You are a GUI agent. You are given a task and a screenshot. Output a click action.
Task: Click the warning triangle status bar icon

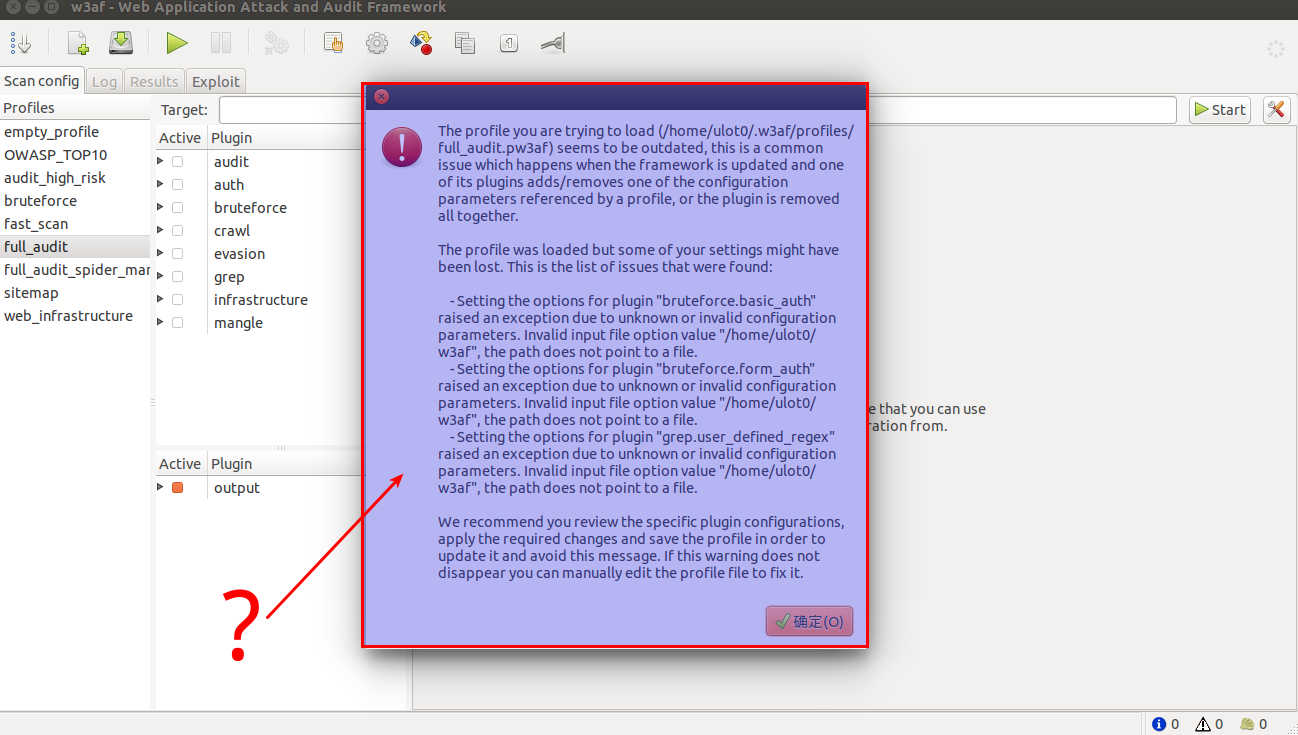click(x=1203, y=724)
